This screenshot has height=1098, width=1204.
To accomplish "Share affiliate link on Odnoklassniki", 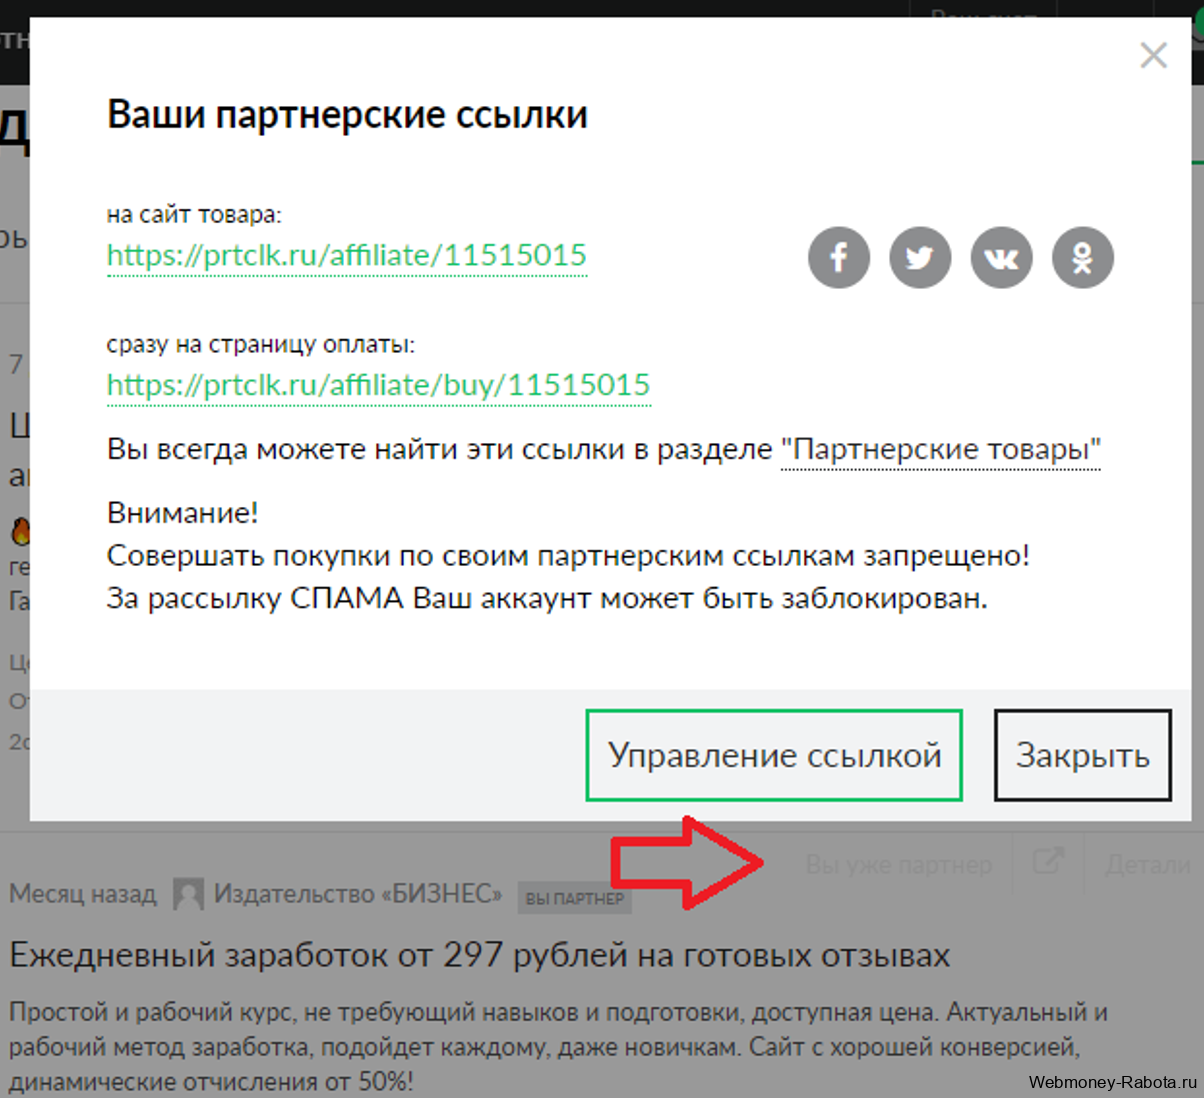I will [1082, 257].
